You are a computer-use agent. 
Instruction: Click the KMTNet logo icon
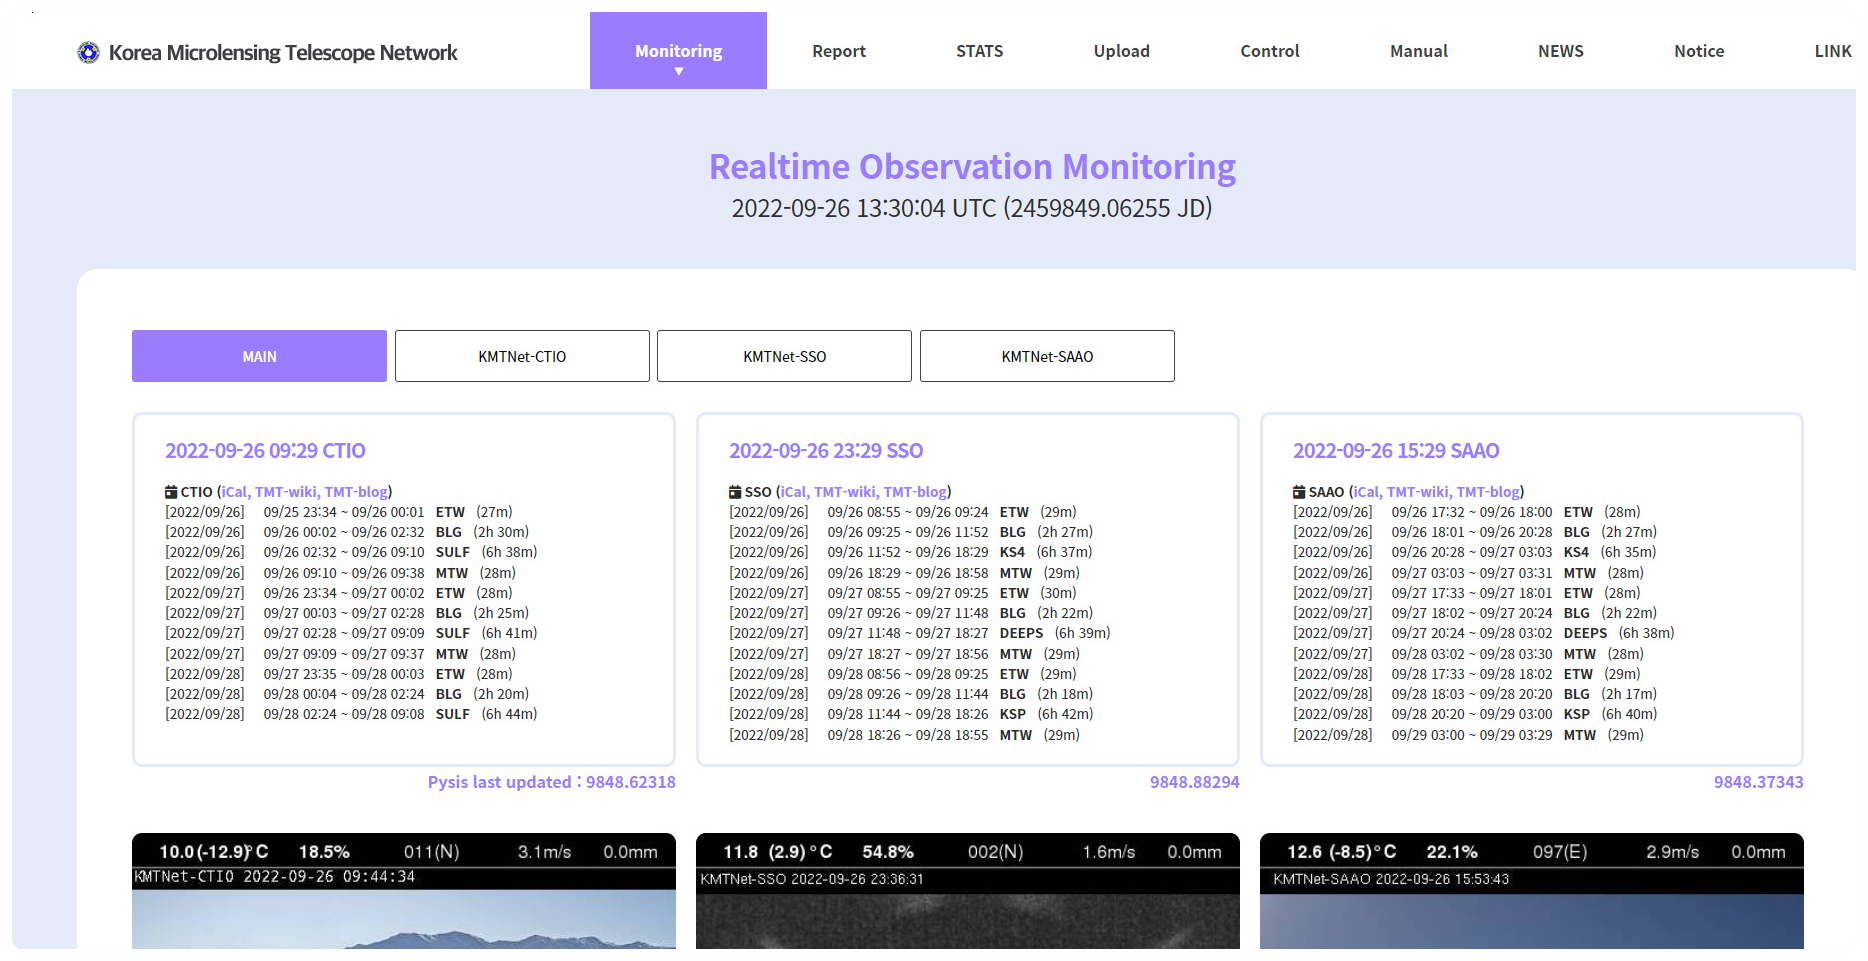[x=88, y=52]
